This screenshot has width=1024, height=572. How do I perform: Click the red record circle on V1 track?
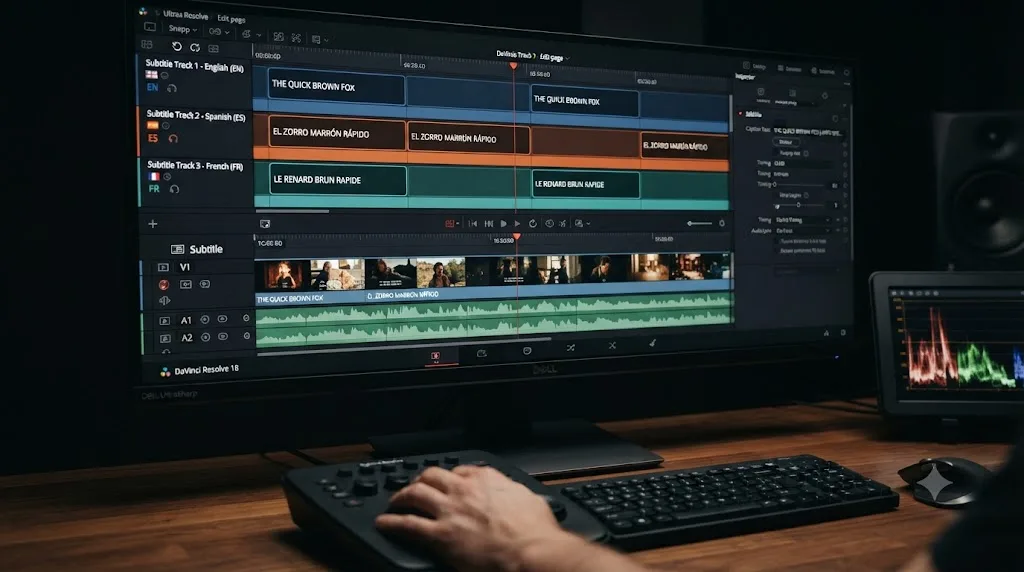[164, 285]
